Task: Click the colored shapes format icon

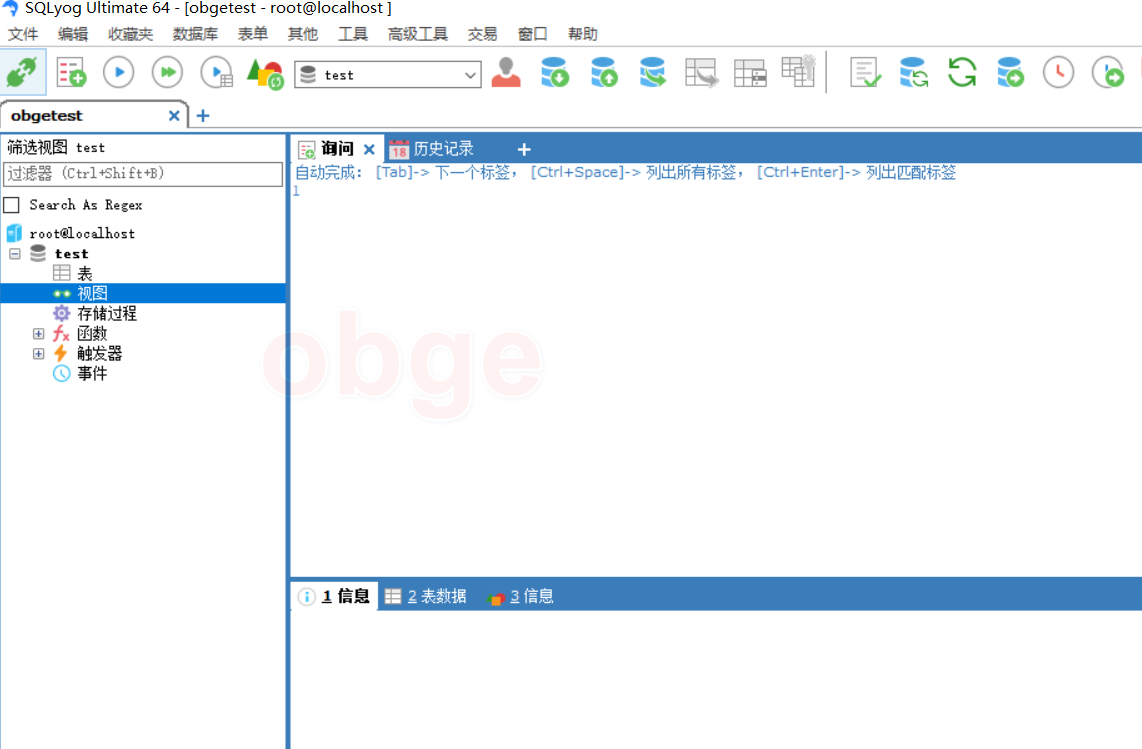Action: point(265,74)
